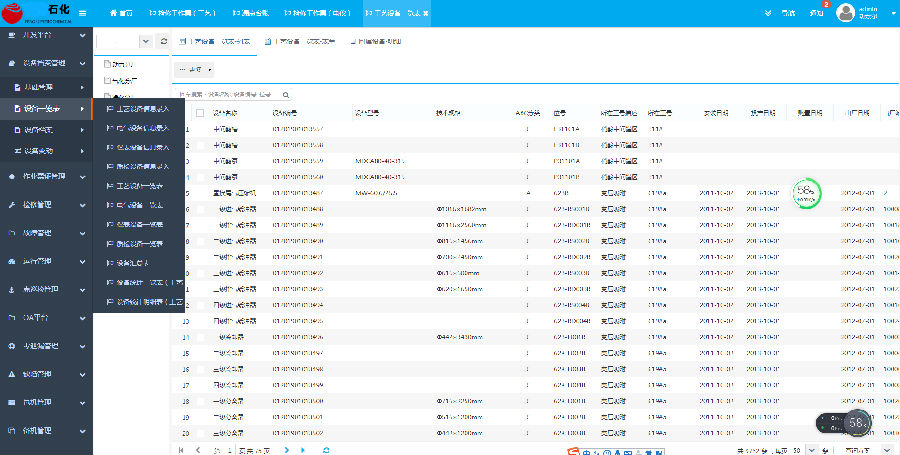Screen dimensions: 900x455
Task: Click the wrench icon of 检修管理
Action: click(x=11, y=205)
